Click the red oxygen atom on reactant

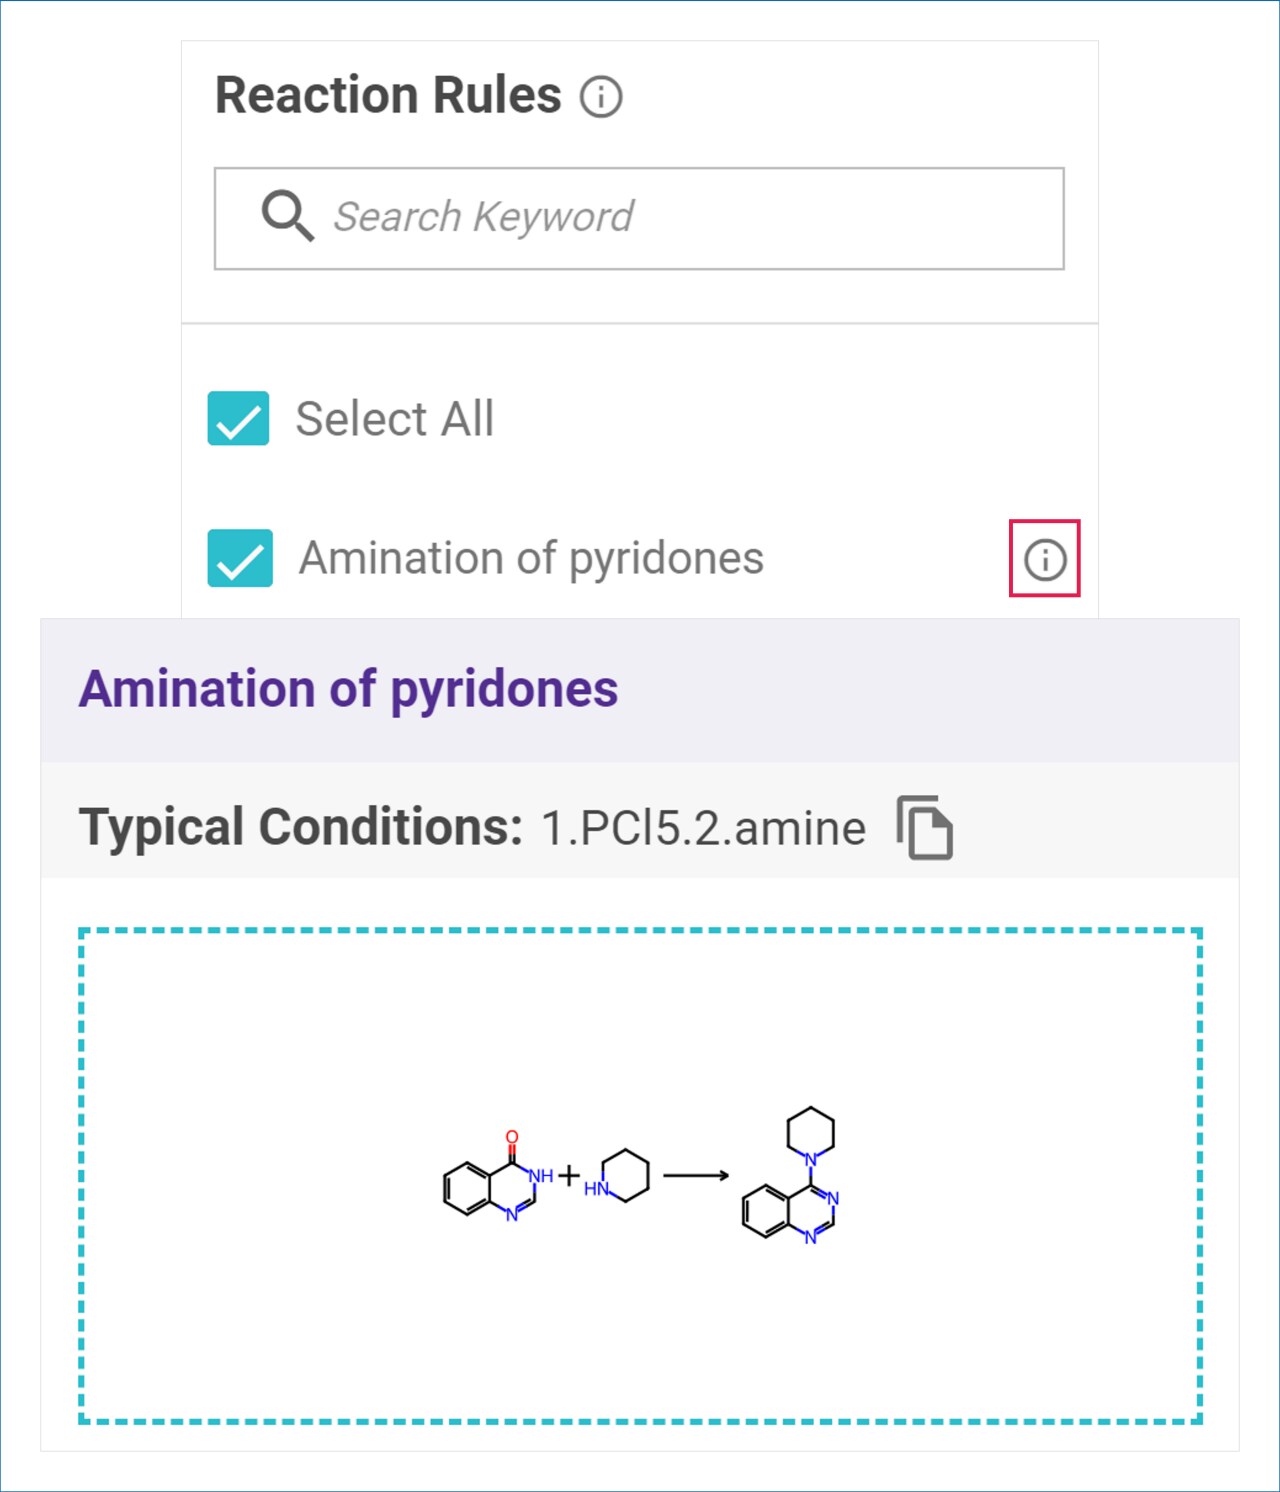point(512,1137)
